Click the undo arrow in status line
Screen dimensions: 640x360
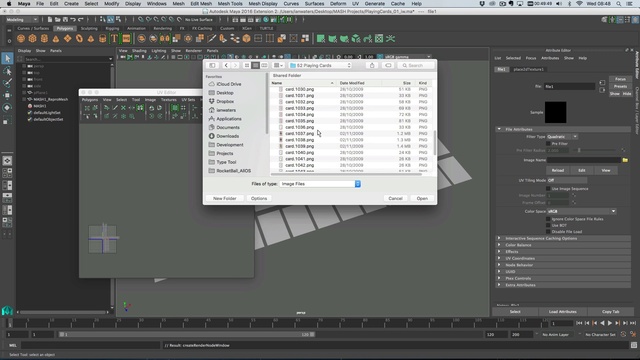[x=73, y=19]
